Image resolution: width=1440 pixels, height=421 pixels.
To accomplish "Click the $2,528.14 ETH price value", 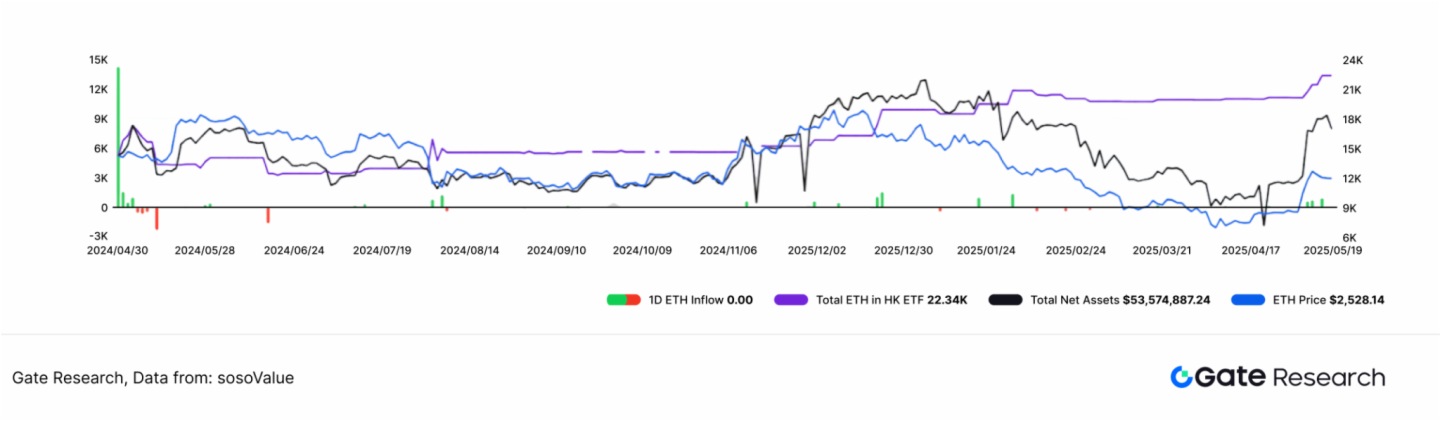I will click(1357, 299).
